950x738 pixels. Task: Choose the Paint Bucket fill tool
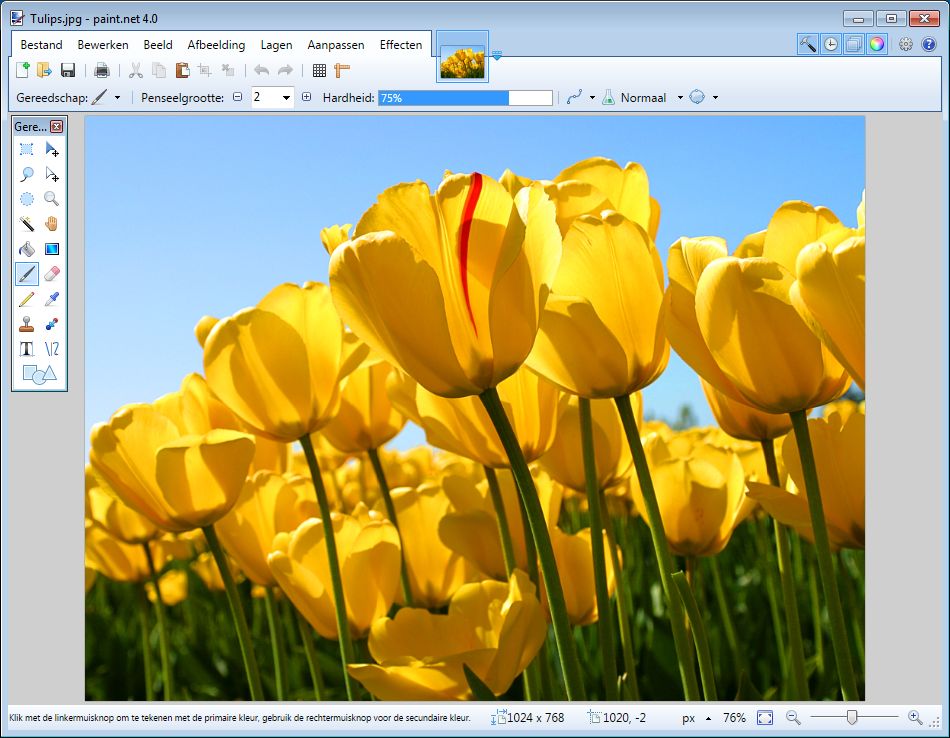(27, 249)
